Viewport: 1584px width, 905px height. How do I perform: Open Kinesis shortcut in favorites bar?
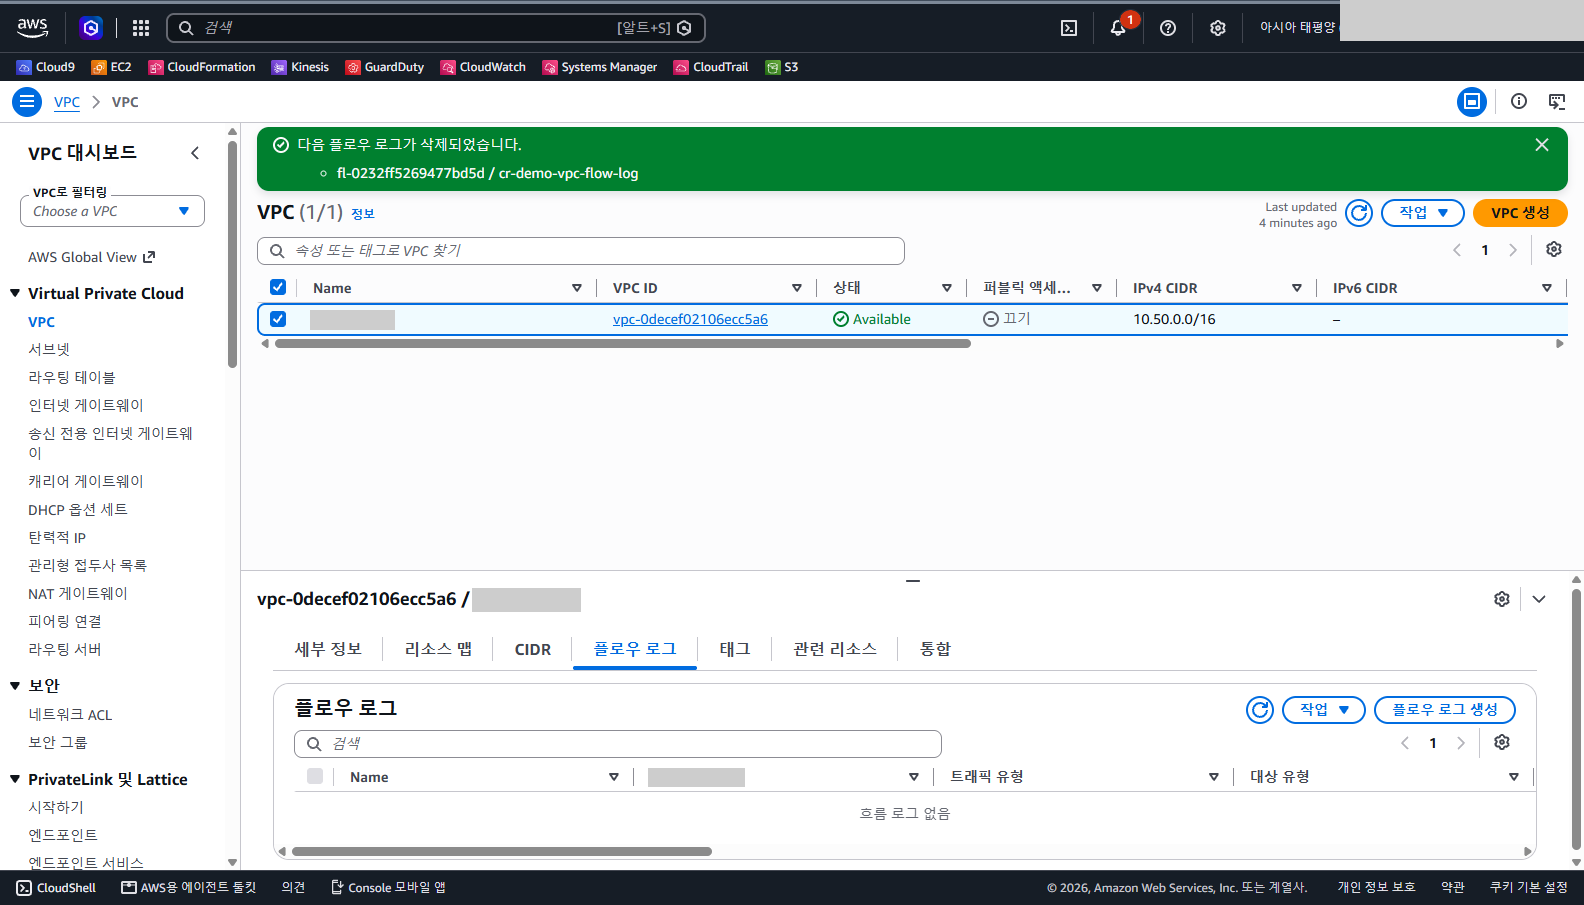coord(300,67)
